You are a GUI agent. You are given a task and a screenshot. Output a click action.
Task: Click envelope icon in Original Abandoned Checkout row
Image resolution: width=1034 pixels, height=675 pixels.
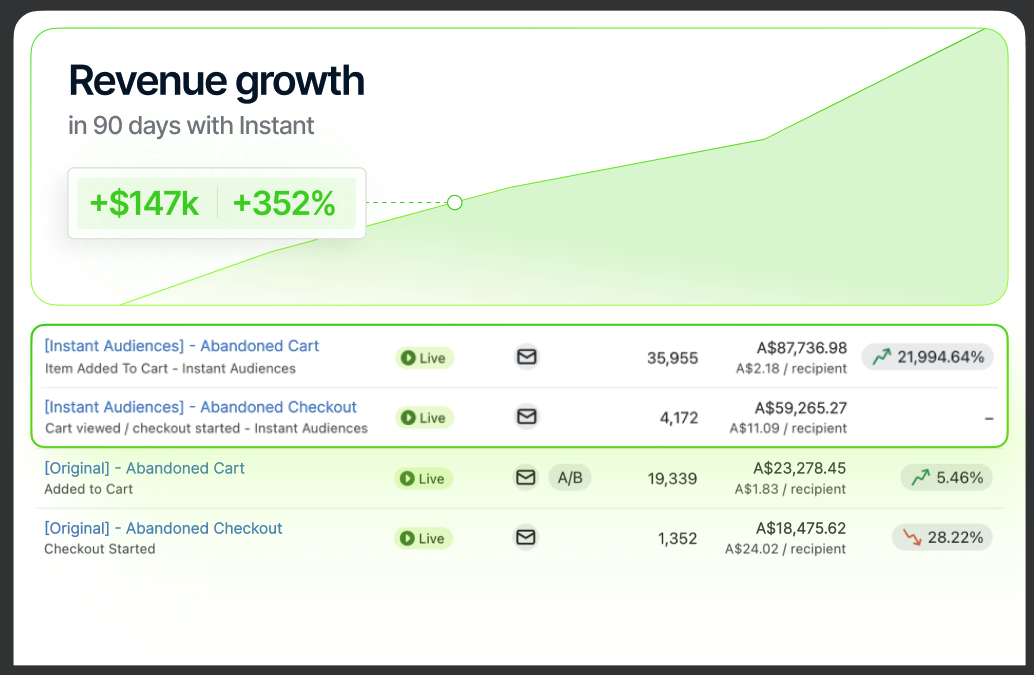tap(526, 538)
